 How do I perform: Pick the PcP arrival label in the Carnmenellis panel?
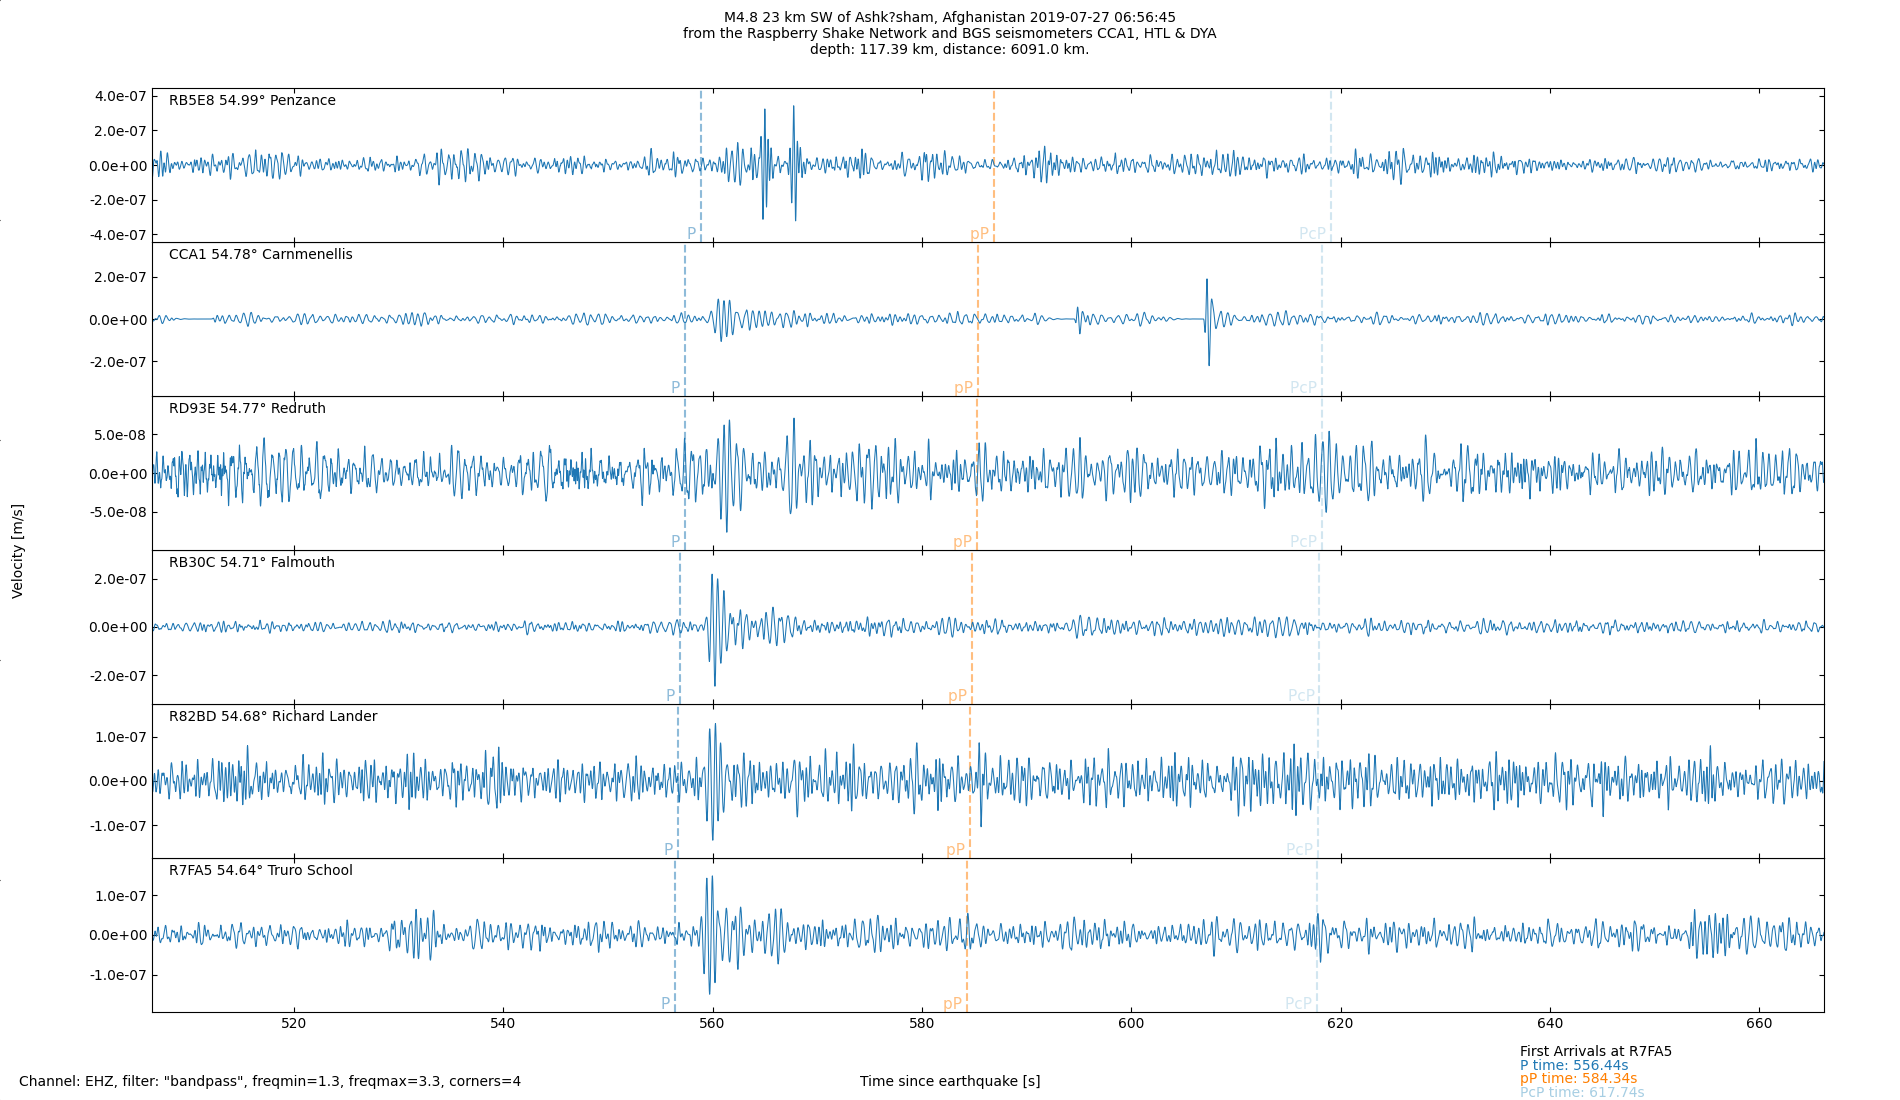(1303, 388)
